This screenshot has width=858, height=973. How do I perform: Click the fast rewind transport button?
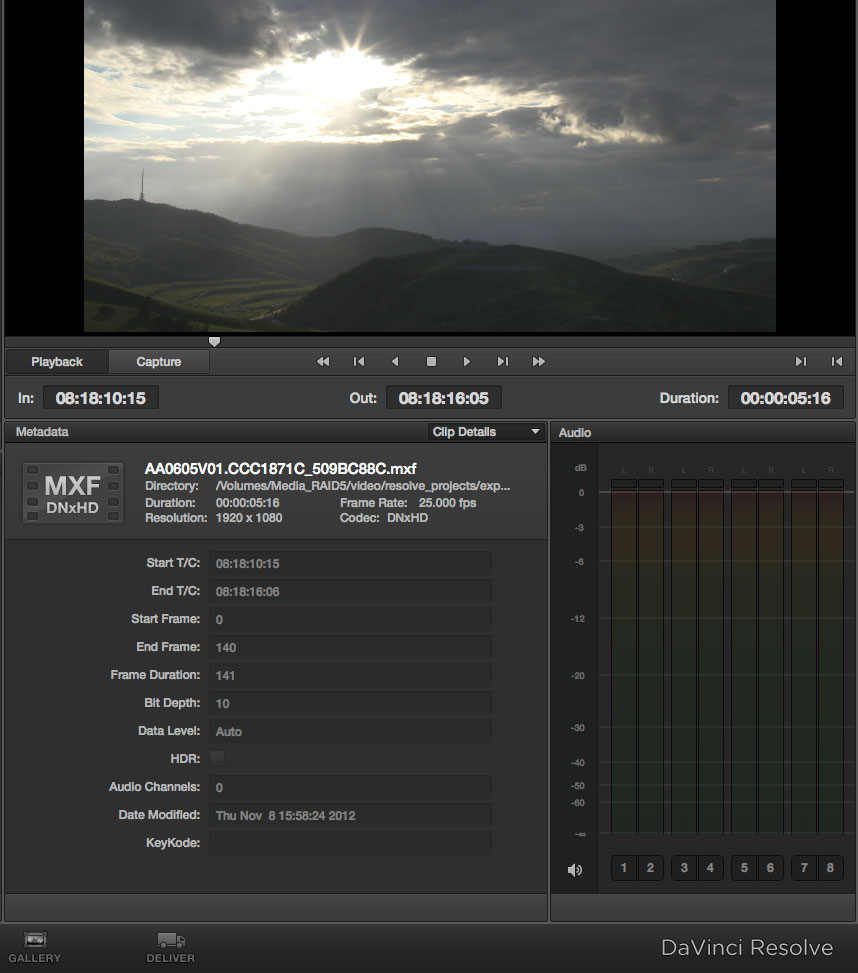pyautogui.click(x=322, y=362)
